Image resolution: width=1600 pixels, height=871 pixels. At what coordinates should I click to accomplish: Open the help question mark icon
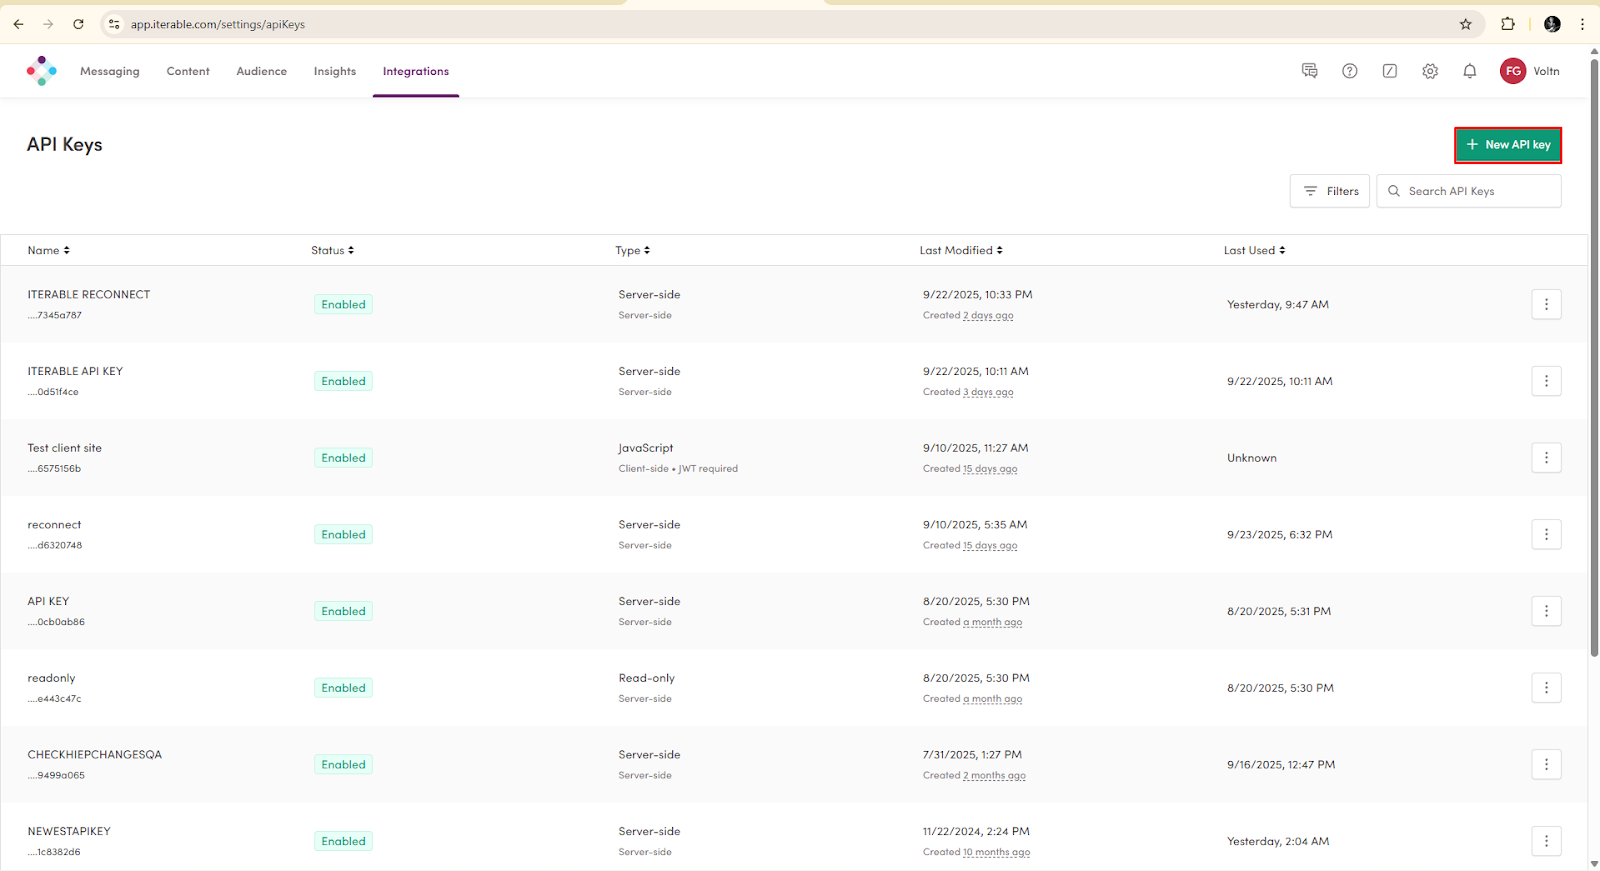[x=1349, y=71]
